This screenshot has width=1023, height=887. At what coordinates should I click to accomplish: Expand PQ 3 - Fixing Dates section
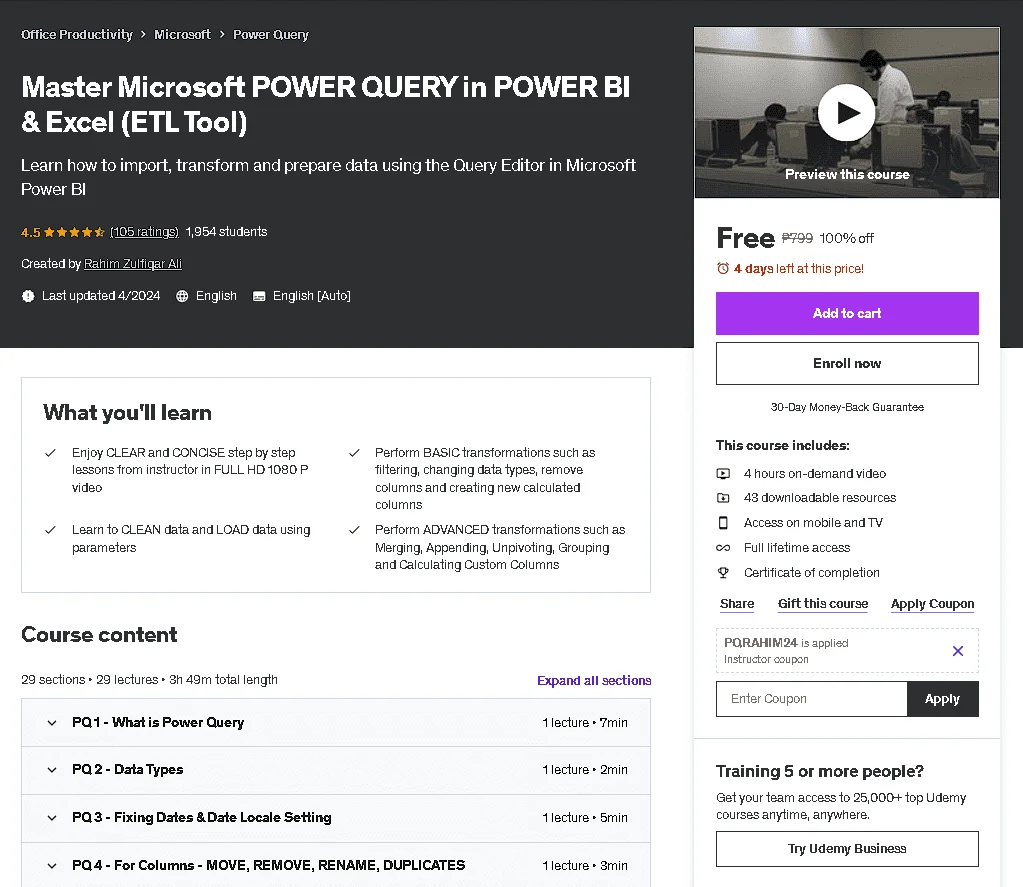tap(336, 818)
